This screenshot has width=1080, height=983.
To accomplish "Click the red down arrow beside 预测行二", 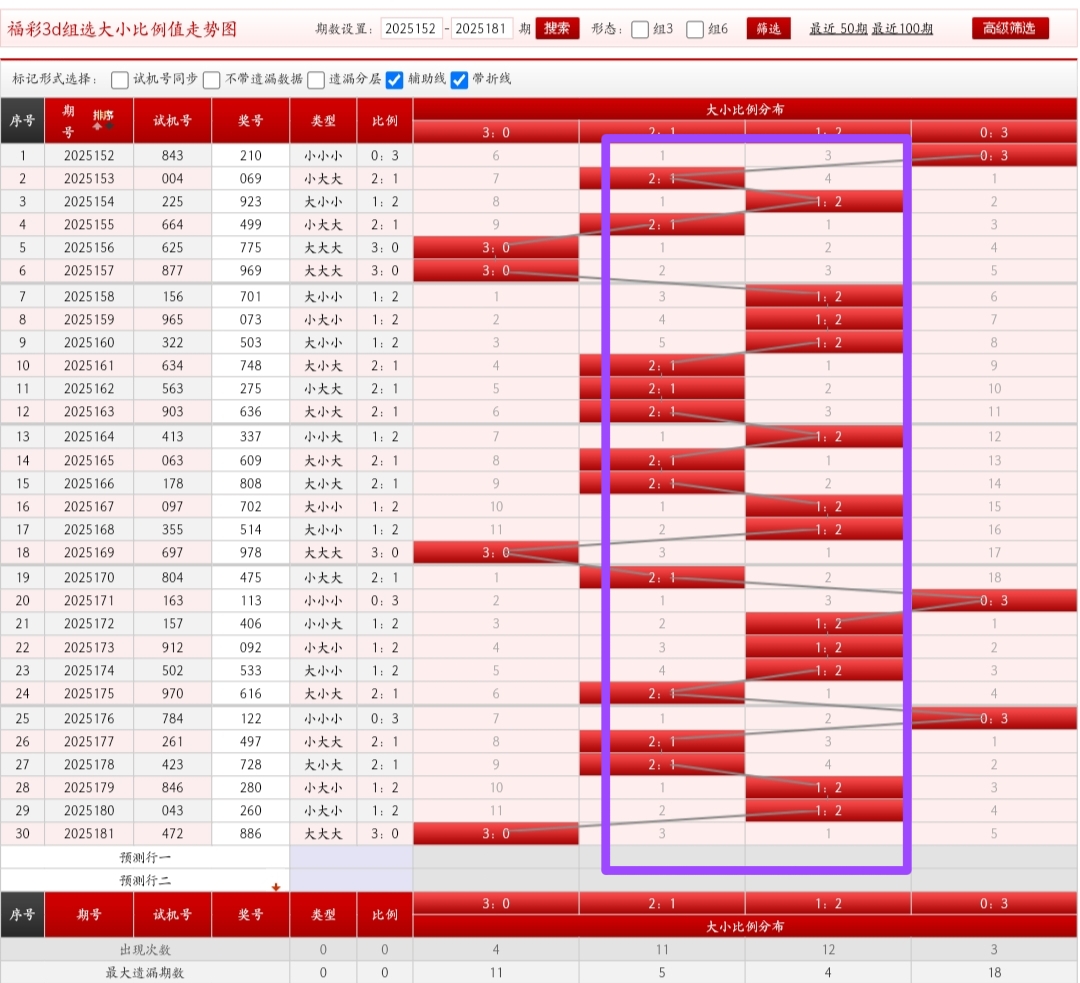I will pyautogui.click(x=276, y=886).
